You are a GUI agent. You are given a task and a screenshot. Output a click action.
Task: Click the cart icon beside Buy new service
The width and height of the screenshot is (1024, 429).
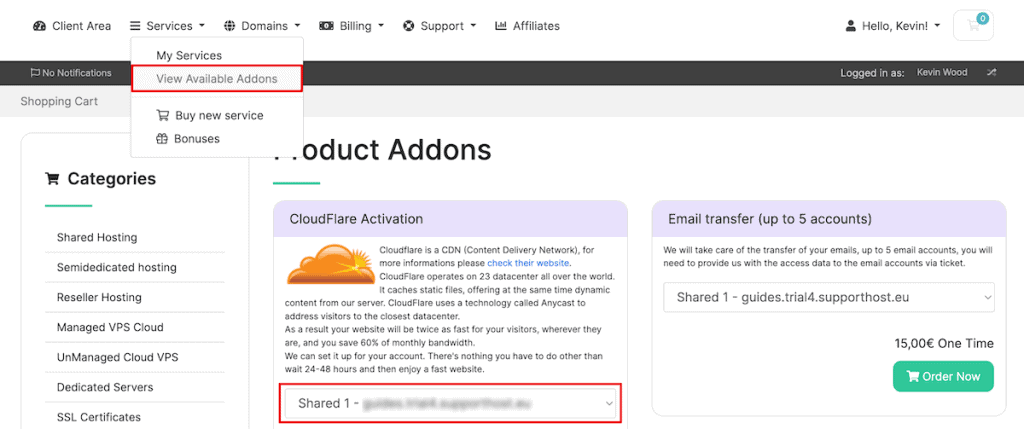point(163,116)
